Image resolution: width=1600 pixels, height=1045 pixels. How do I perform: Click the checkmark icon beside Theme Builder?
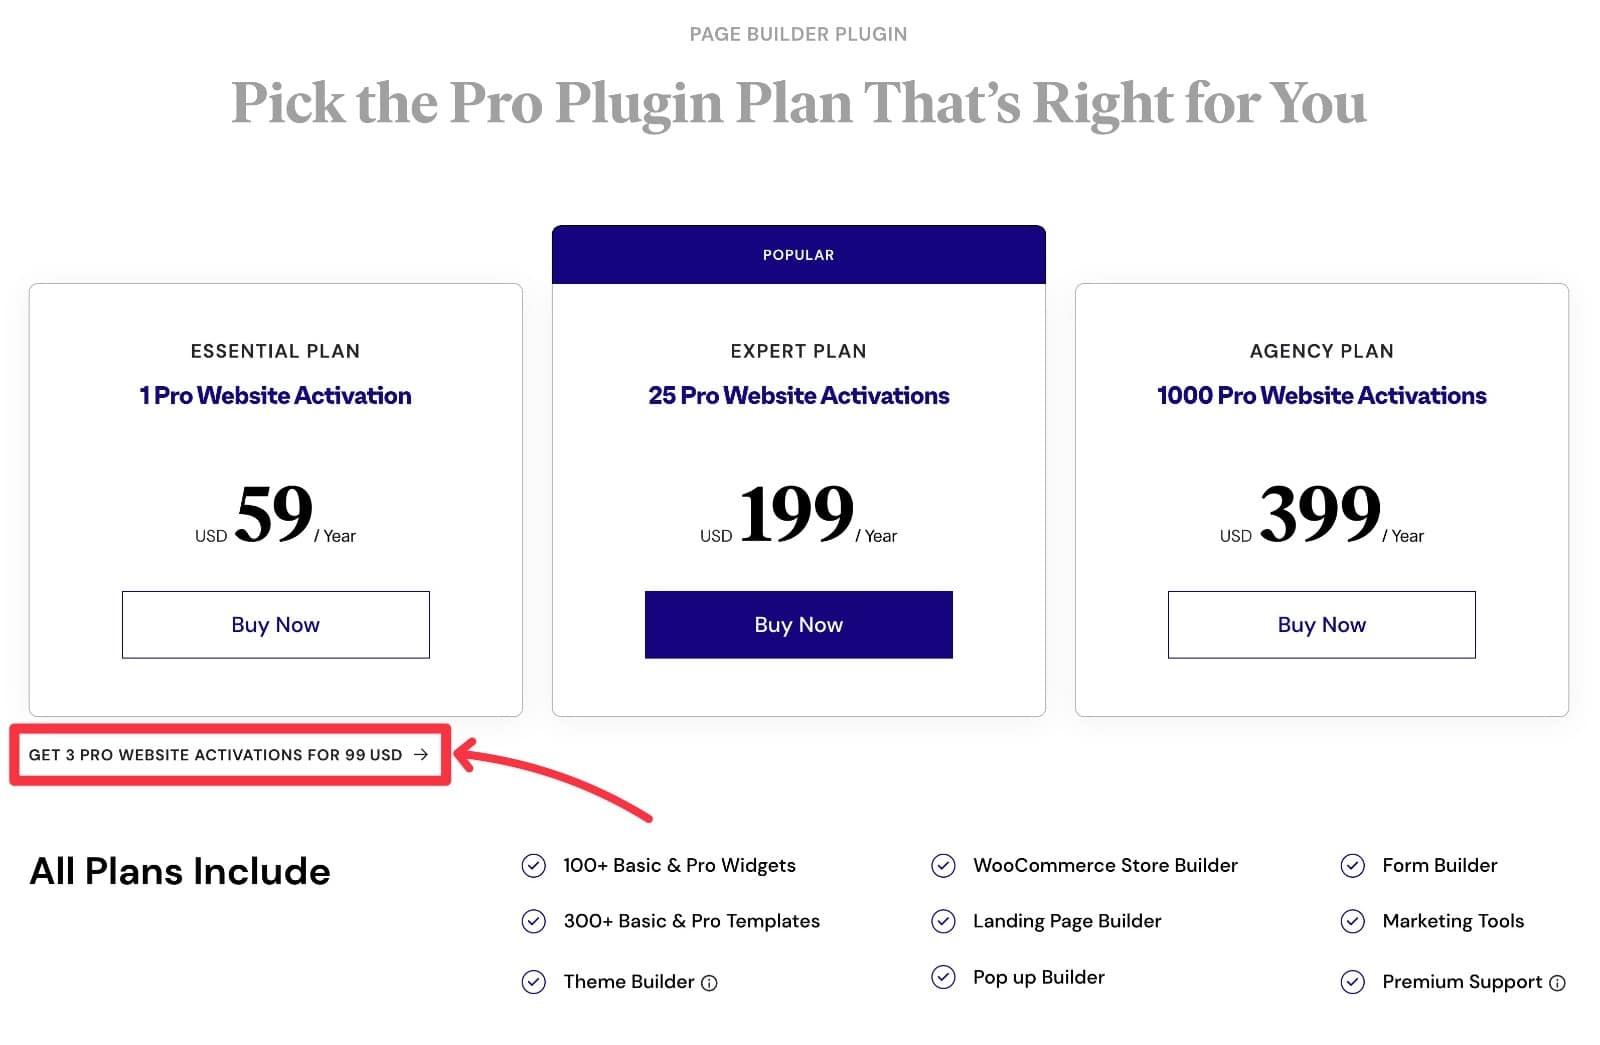534,982
